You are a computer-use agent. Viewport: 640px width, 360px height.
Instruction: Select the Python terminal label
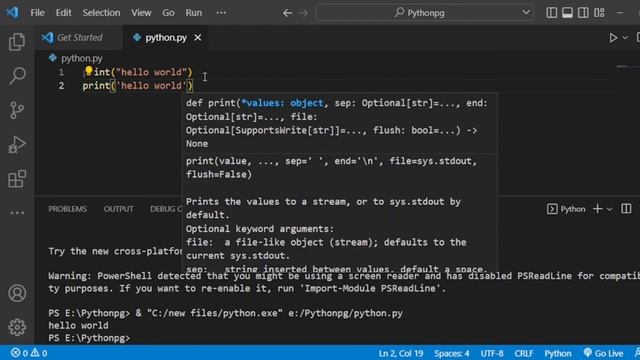(x=566, y=209)
